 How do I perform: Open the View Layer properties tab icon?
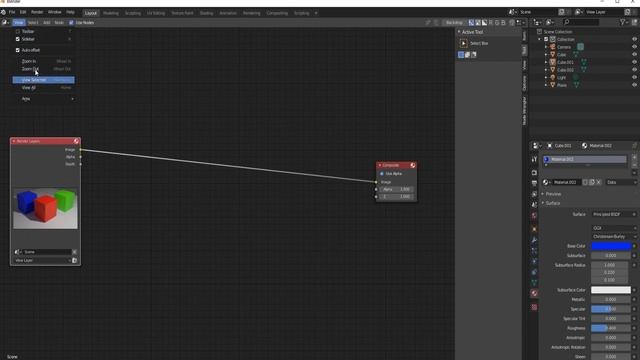pos(534,194)
